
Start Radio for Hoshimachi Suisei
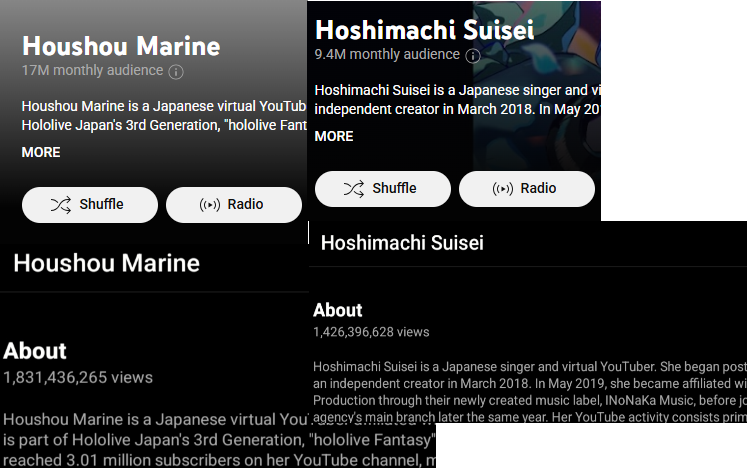coord(527,189)
